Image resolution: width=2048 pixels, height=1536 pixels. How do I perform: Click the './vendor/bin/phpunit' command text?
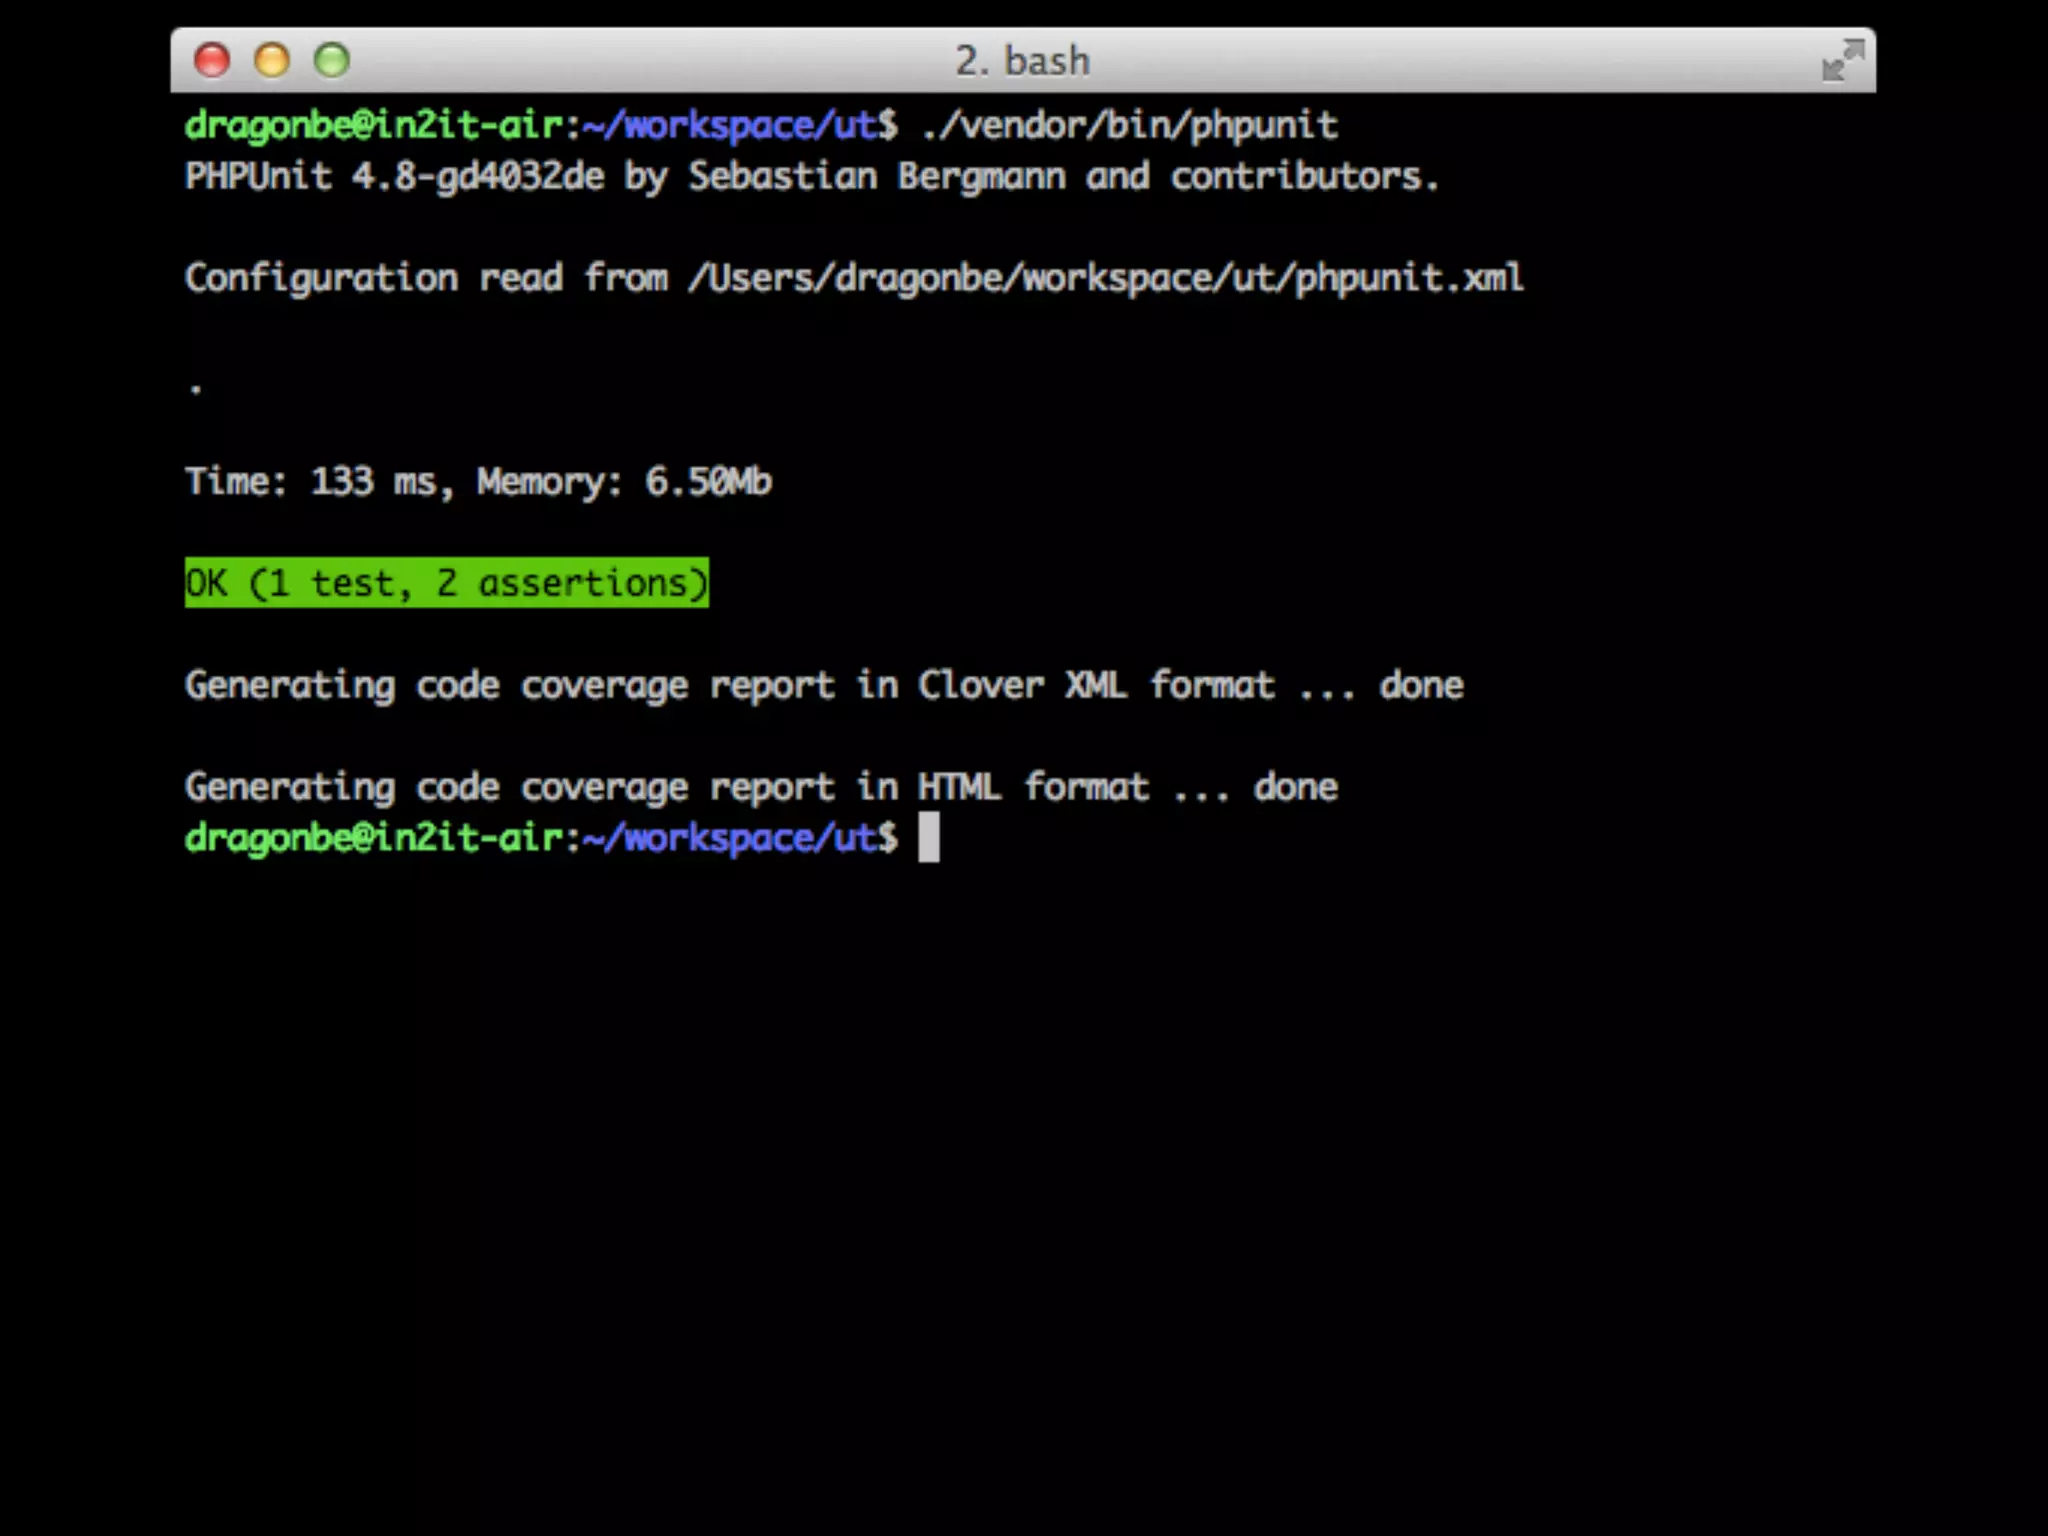1130,126
